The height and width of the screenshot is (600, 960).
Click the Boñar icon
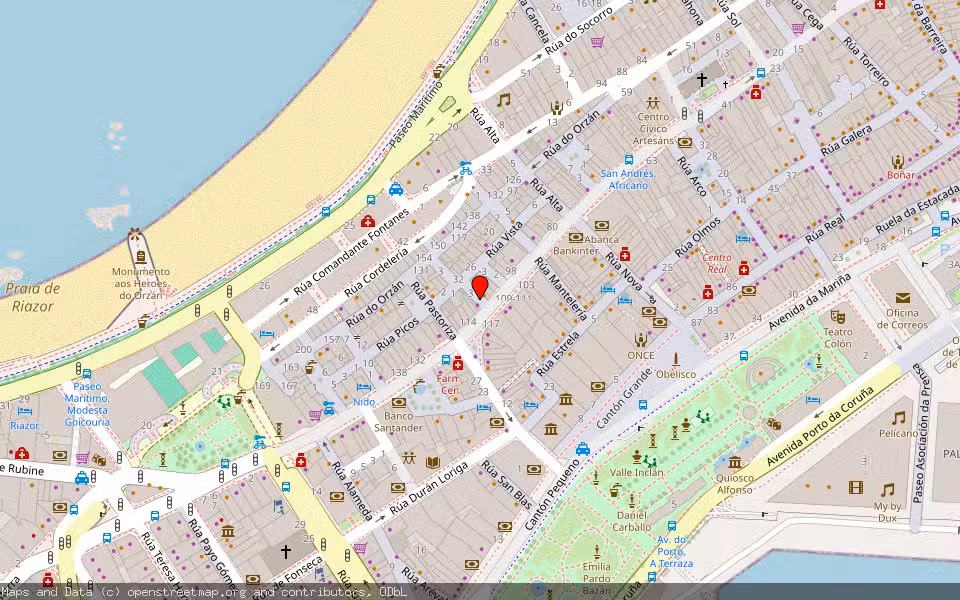coord(898,162)
